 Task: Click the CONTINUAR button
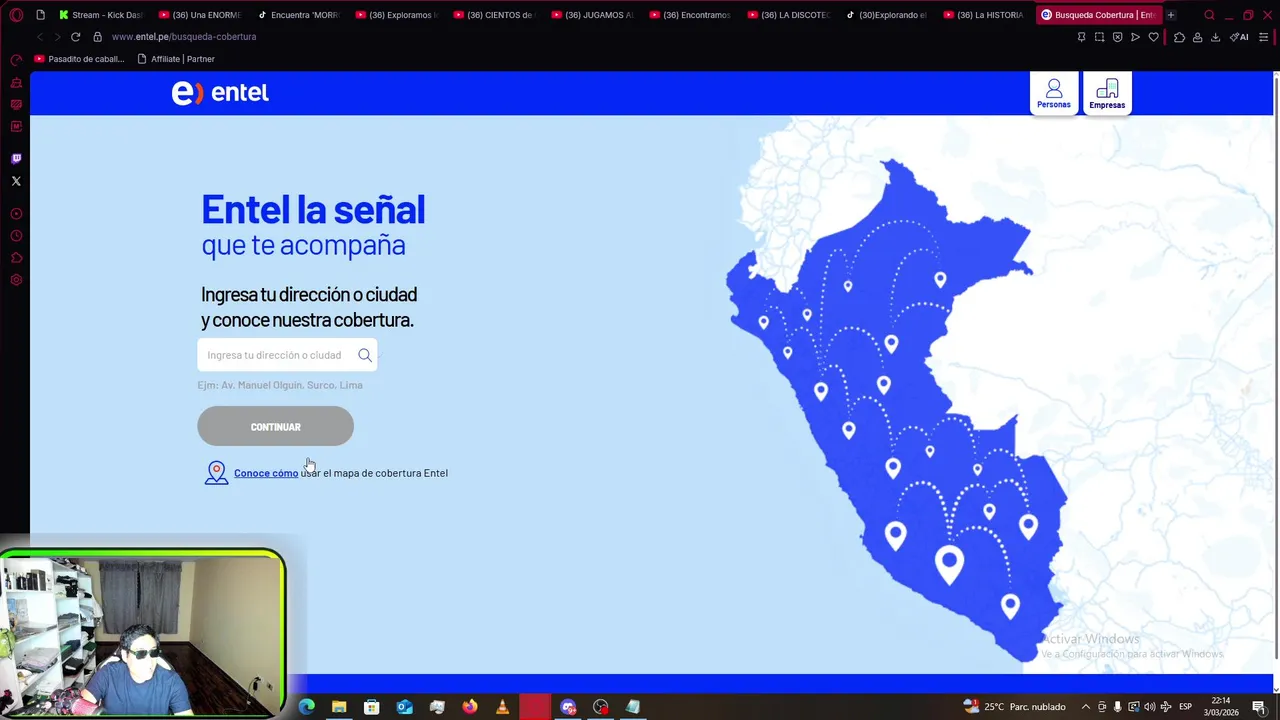coord(275,426)
